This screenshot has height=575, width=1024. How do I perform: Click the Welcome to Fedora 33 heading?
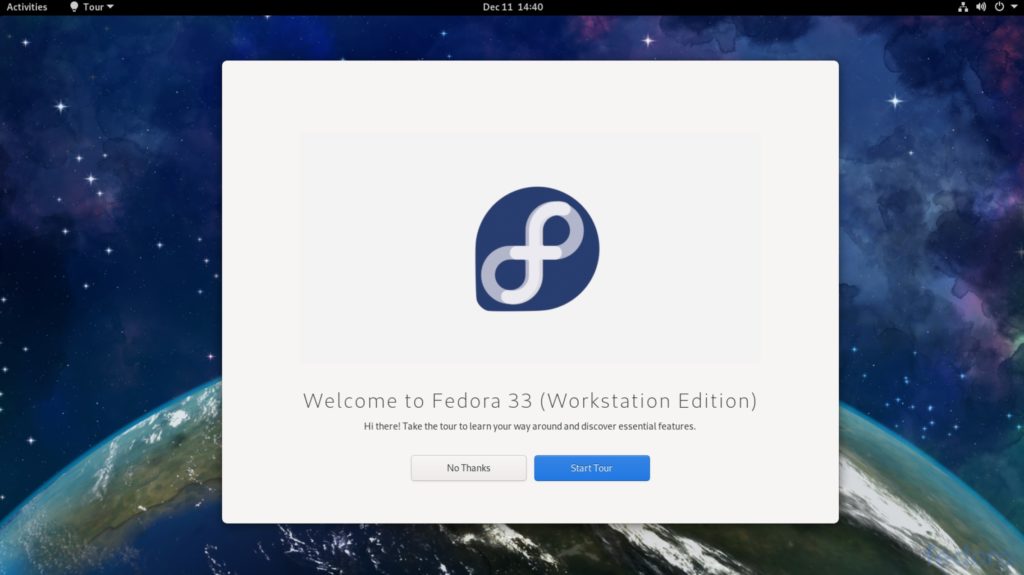530,401
